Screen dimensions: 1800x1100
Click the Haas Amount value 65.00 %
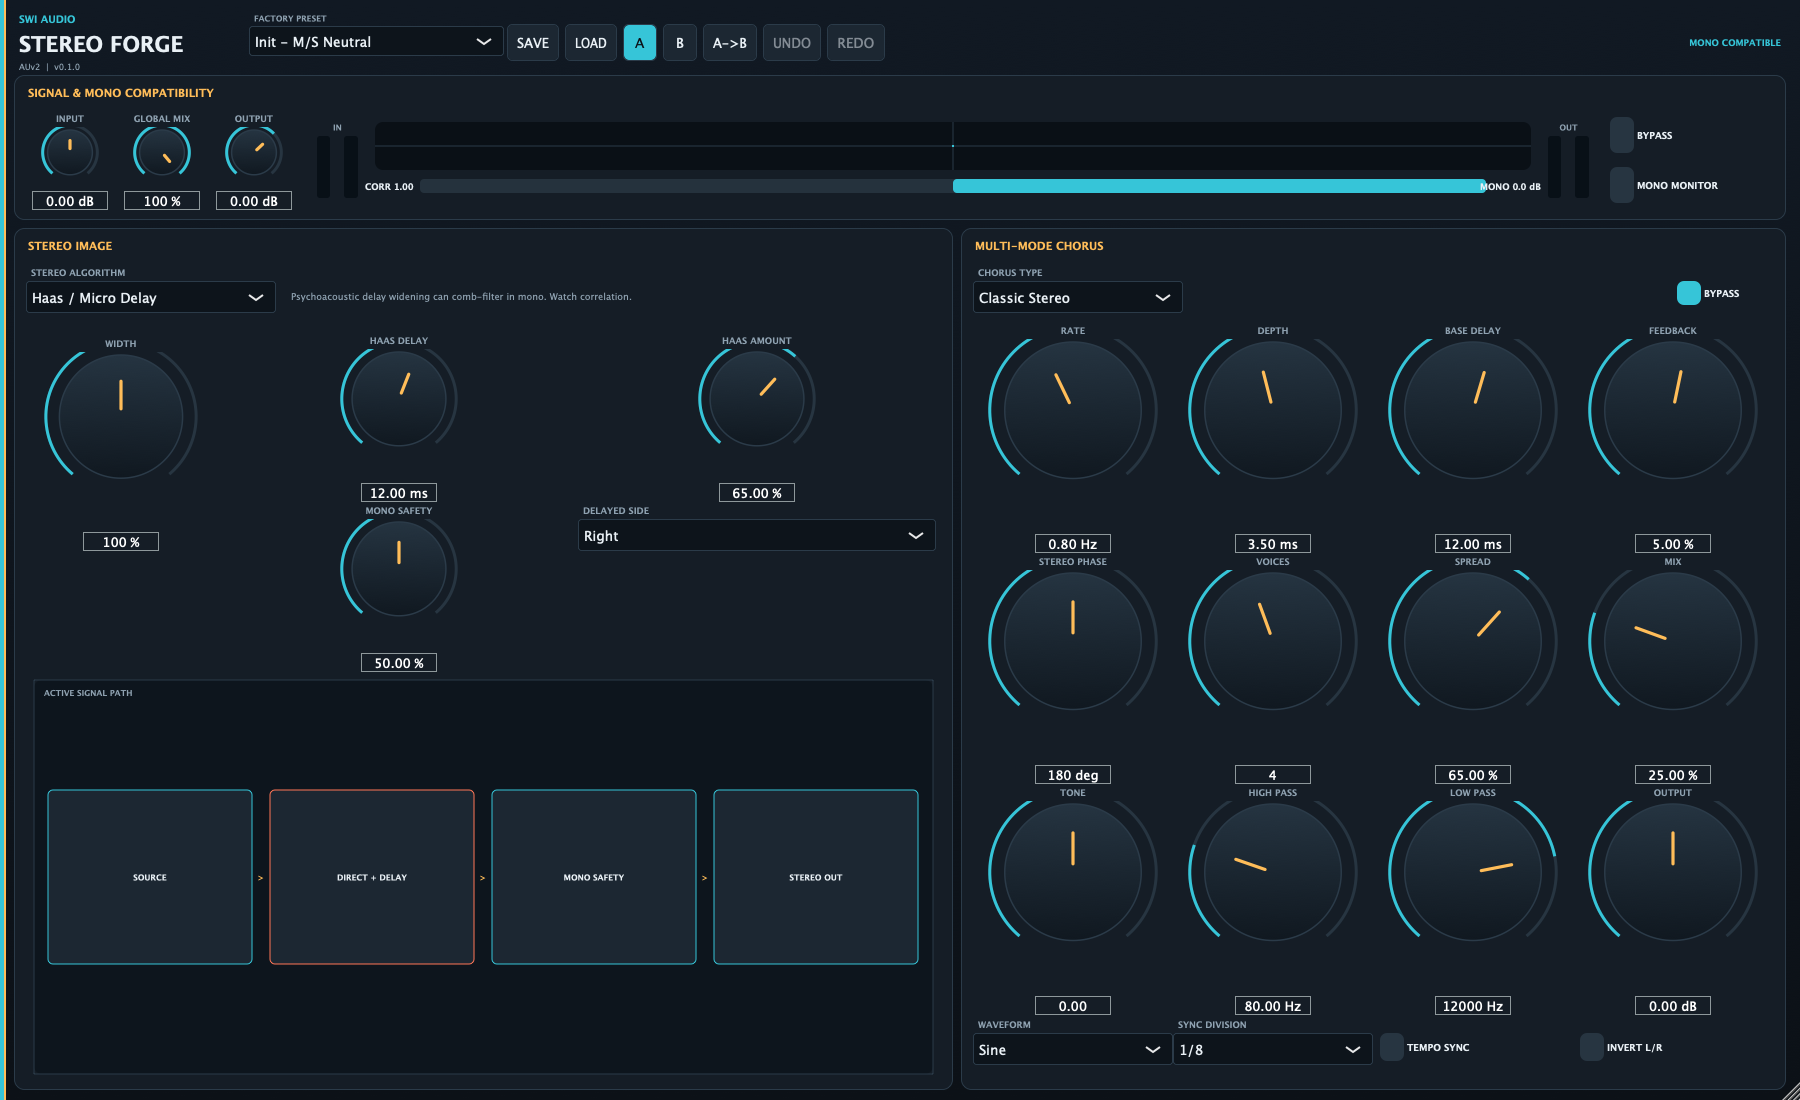(x=757, y=493)
